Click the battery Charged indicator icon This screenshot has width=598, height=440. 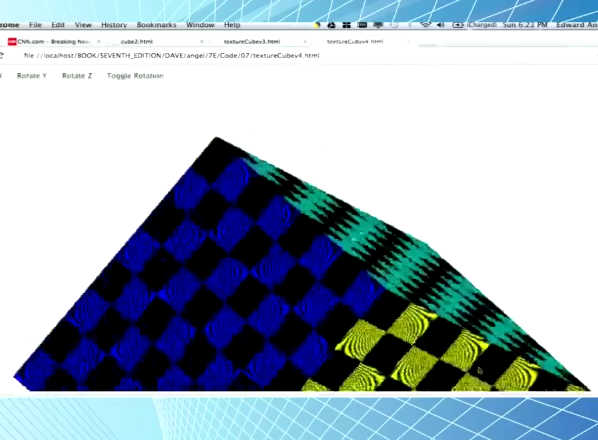458,25
